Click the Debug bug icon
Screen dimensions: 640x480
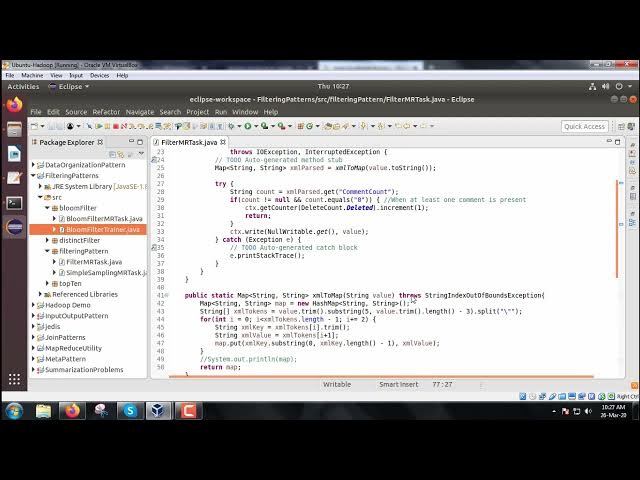point(231,126)
